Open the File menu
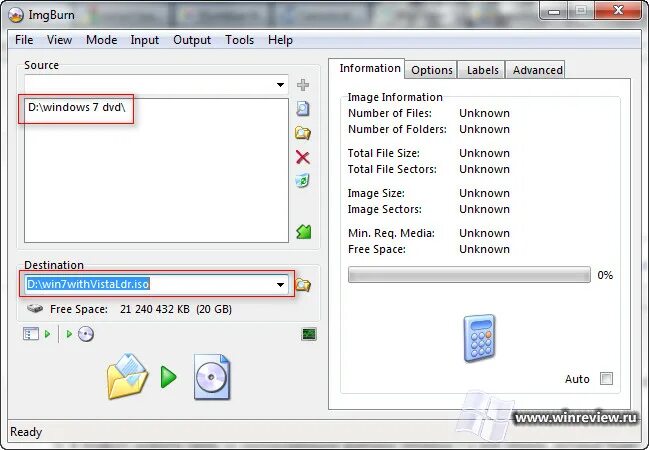Screen dimensions: 649x450 [24, 40]
